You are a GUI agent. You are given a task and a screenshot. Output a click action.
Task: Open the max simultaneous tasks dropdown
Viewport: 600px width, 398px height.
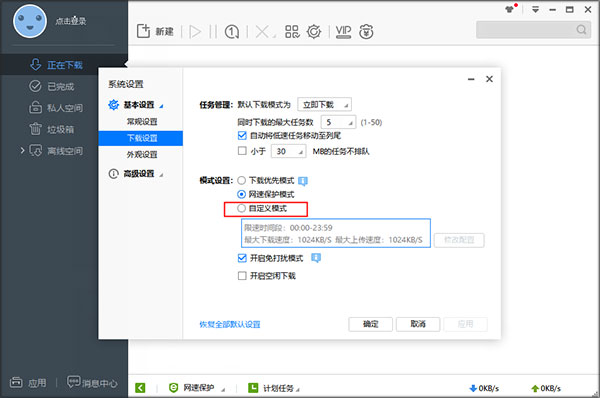coord(338,122)
